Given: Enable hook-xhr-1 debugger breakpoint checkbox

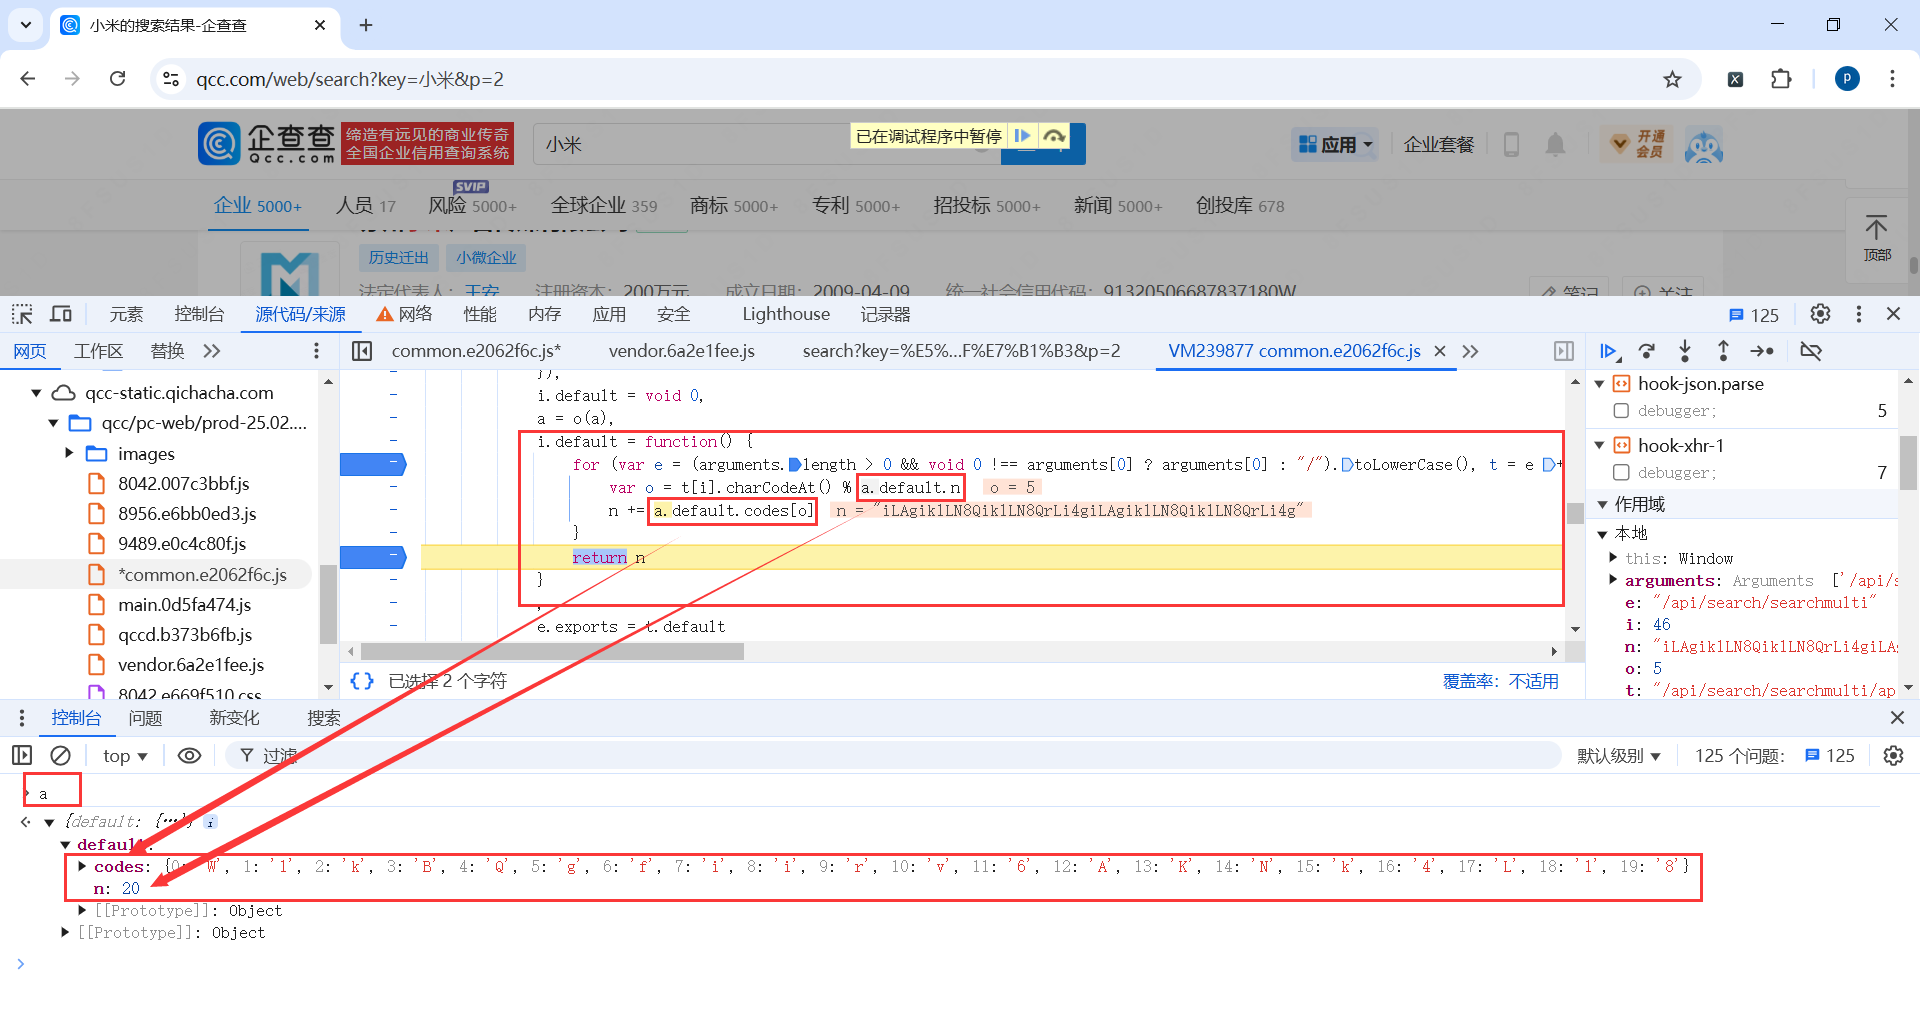Looking at the screenshot, I should [1621, 472].
